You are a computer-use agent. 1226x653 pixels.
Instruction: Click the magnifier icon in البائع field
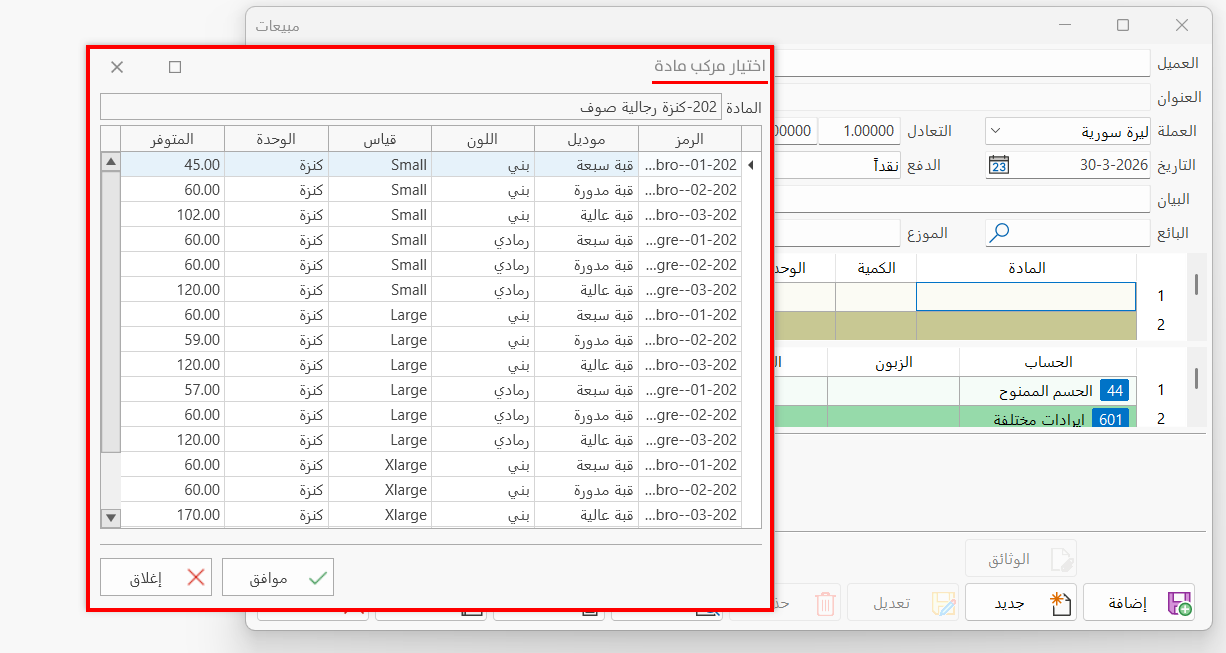(x=998, y=233)
